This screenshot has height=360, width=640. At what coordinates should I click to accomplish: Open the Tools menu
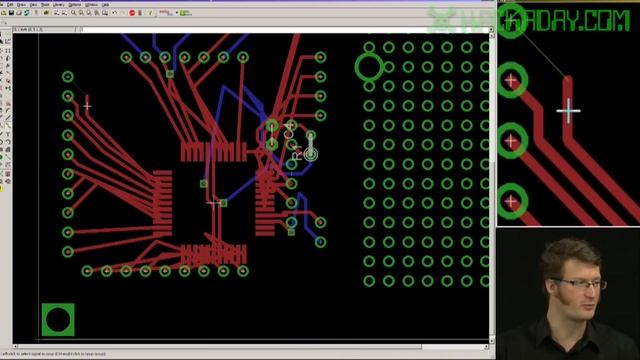tap(45, 4)
